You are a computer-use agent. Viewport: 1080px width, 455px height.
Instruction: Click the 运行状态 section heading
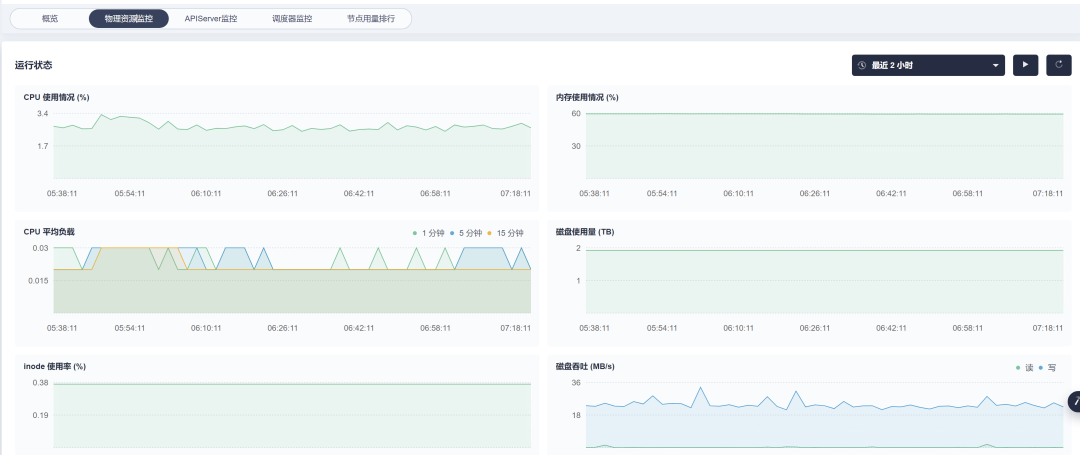[x=34, y=65]
